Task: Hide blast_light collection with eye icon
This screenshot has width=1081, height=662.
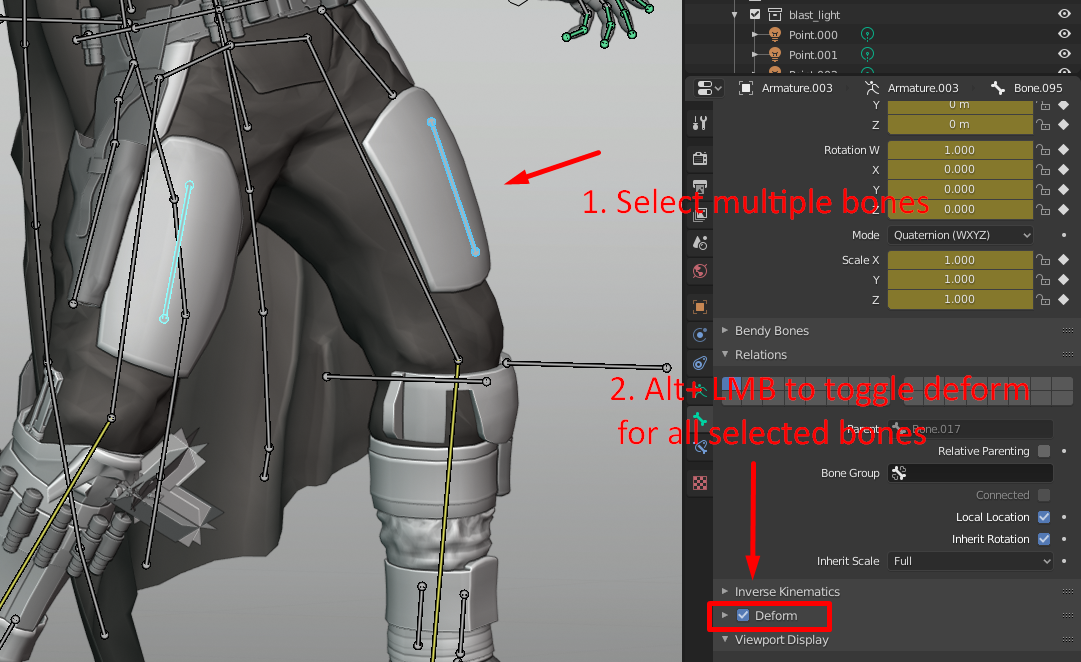Action: [1064, 14]
